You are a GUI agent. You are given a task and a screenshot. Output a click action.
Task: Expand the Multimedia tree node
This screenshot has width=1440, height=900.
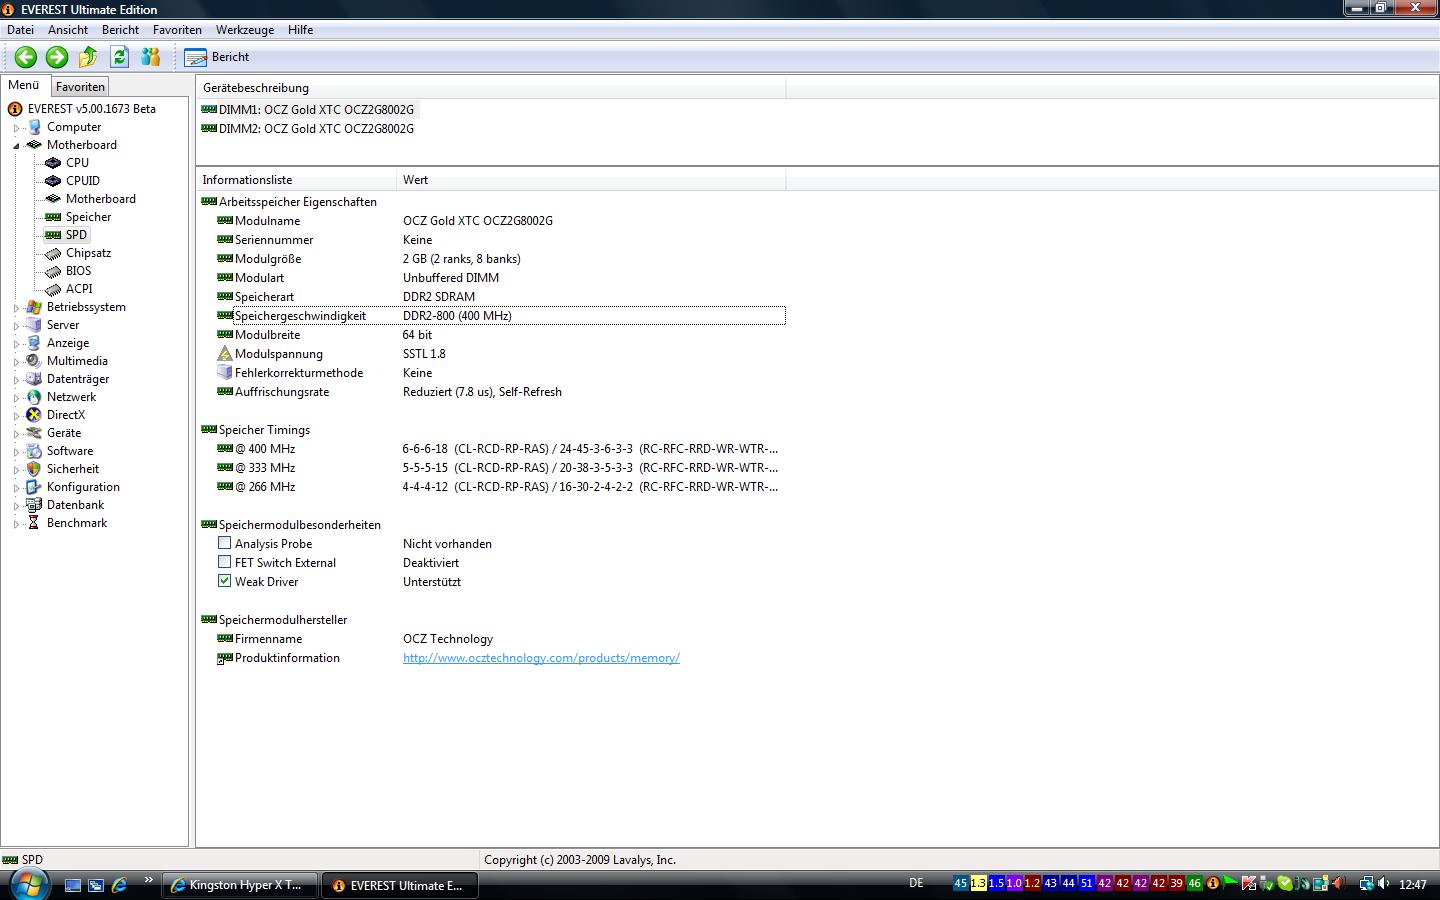[16, 362]
